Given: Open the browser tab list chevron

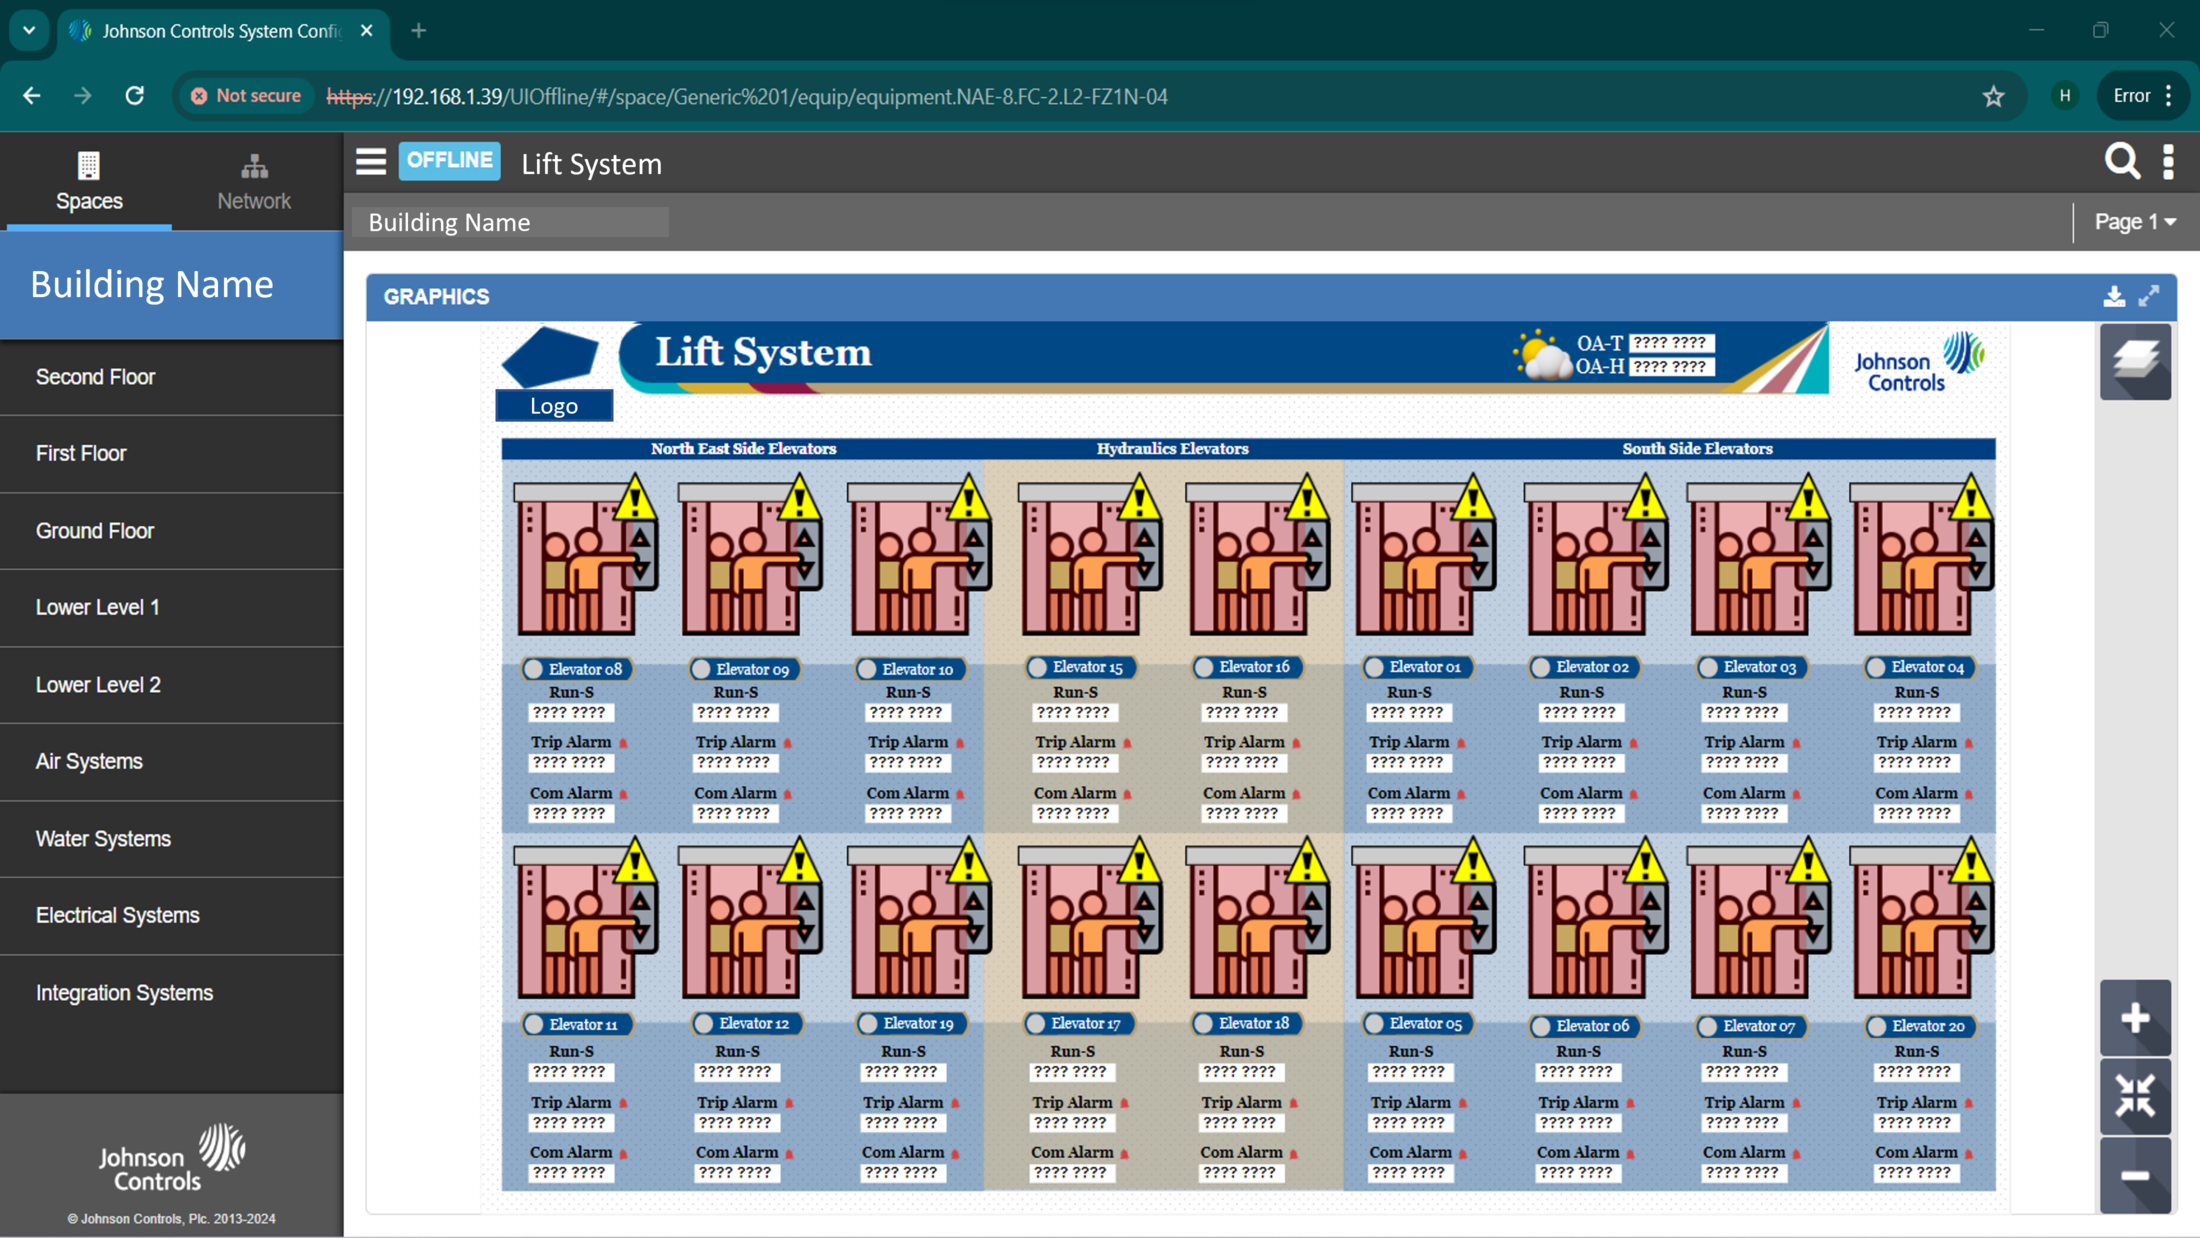Looking at the screenshot, I should tap(29, 30).
